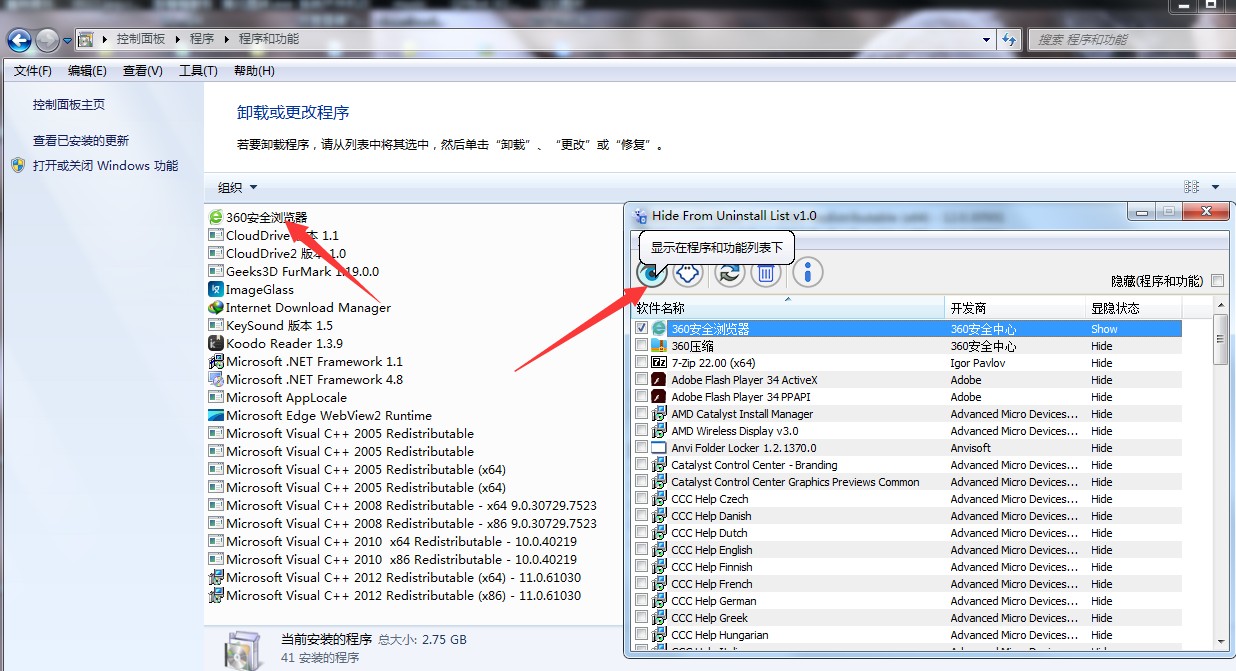
Task: Click the Microsoft .NET Framework 1.1 icon
Action: tap(215, 361)
